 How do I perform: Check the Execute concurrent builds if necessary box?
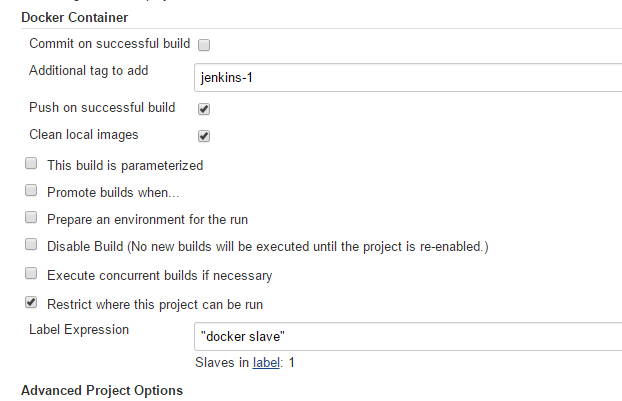pyautogui.click(x=31, y=273)
